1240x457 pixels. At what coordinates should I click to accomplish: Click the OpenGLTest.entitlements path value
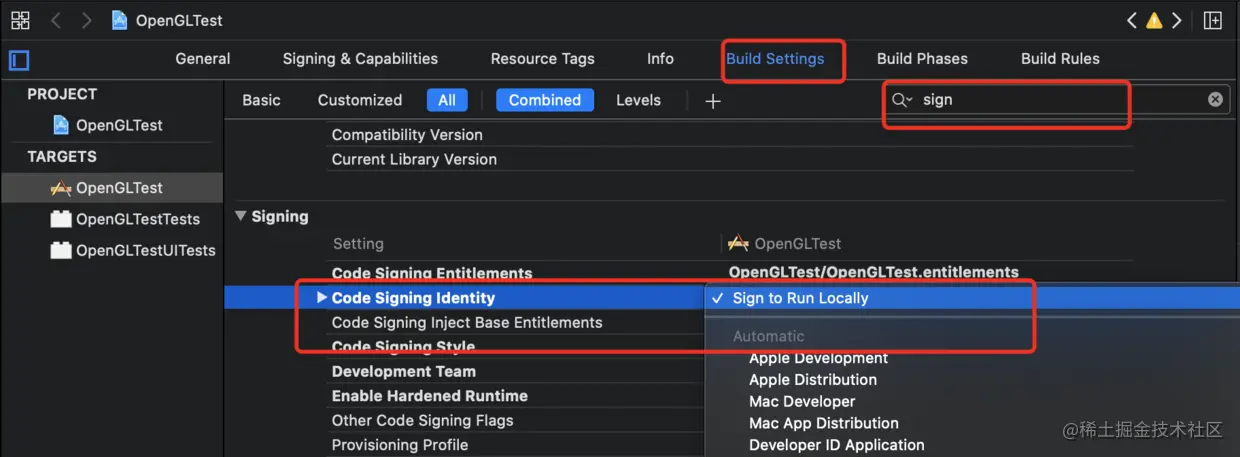coord(874,272)
